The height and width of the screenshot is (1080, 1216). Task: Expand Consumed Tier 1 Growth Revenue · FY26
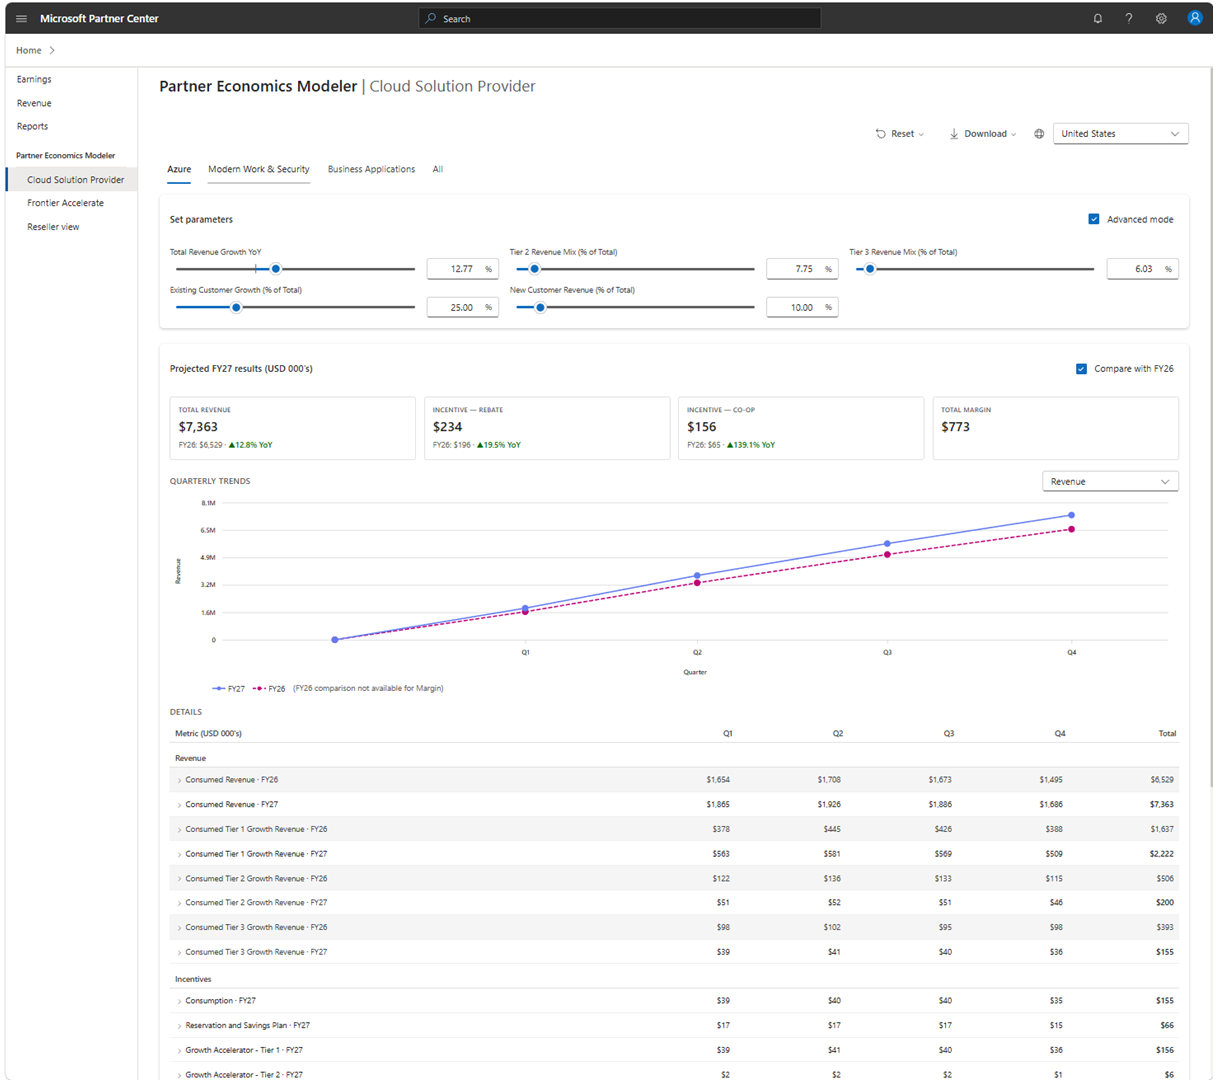179,829
